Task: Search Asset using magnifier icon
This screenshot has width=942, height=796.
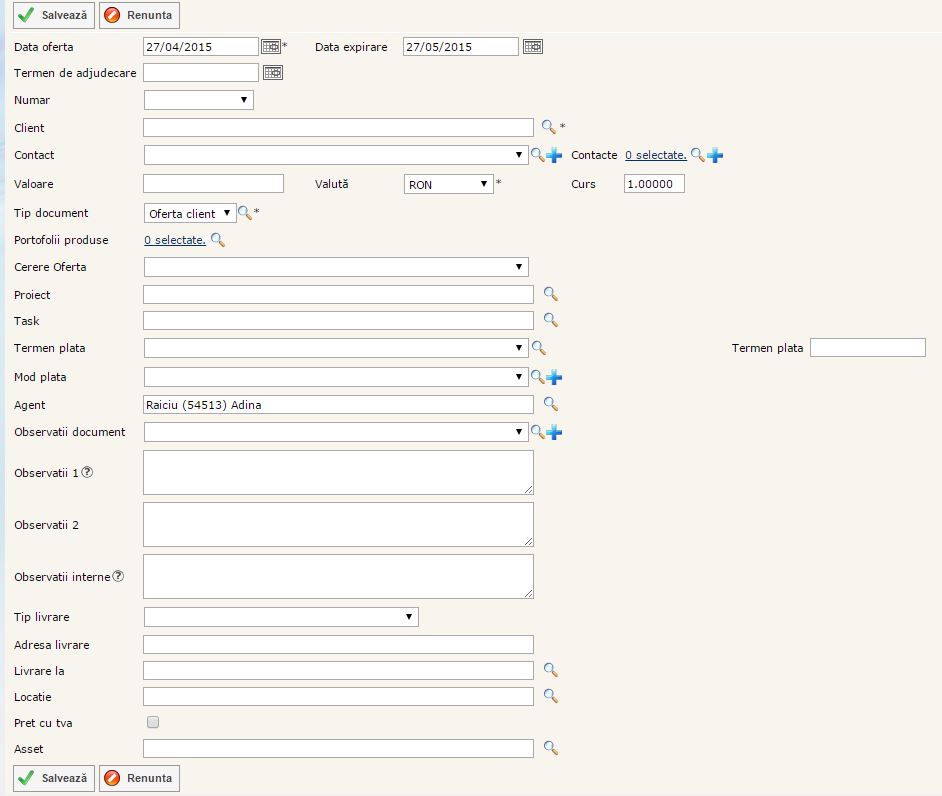Action: pos(549,748)
